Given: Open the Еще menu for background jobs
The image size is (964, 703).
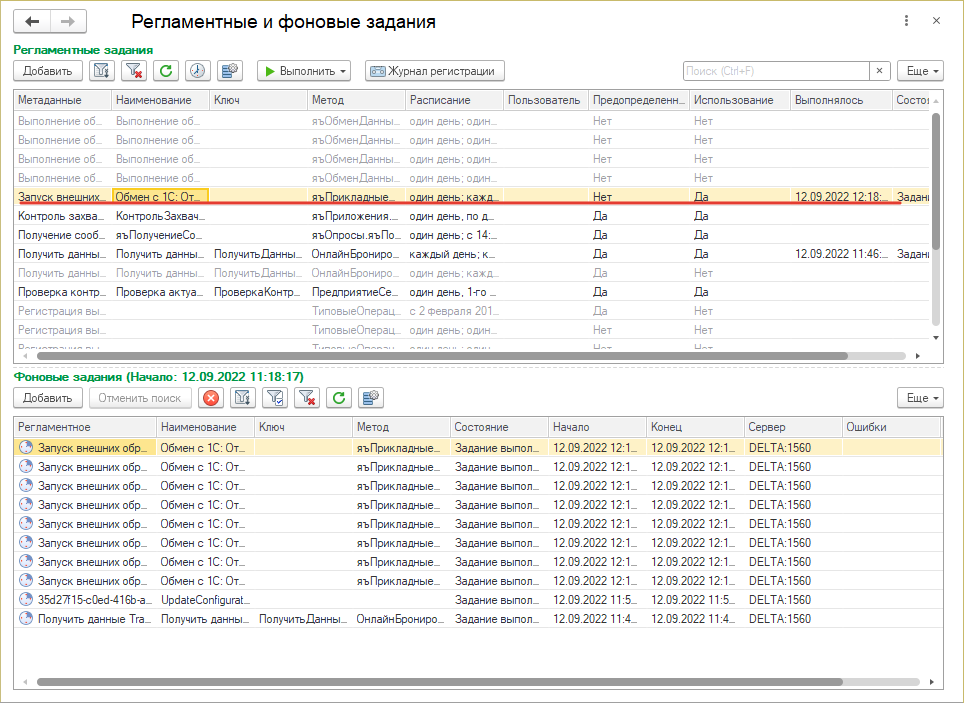Looking at the screenshot, I should tap(919, 398).
